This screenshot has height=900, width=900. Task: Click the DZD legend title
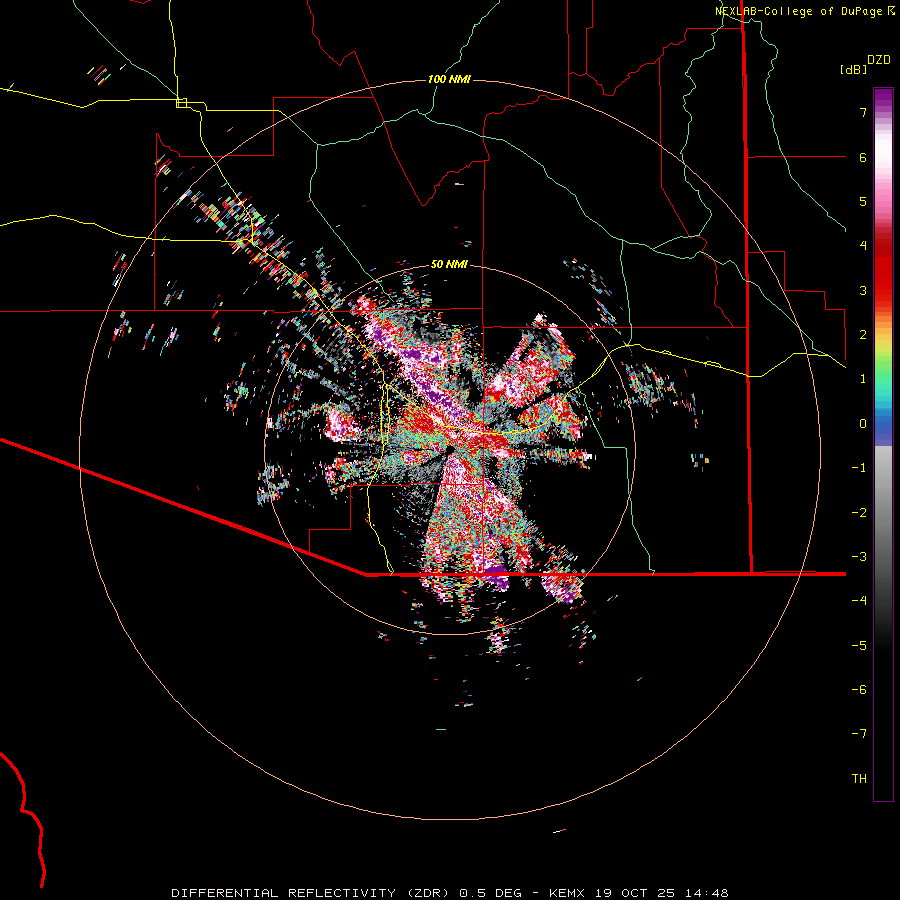click(879, 60)
